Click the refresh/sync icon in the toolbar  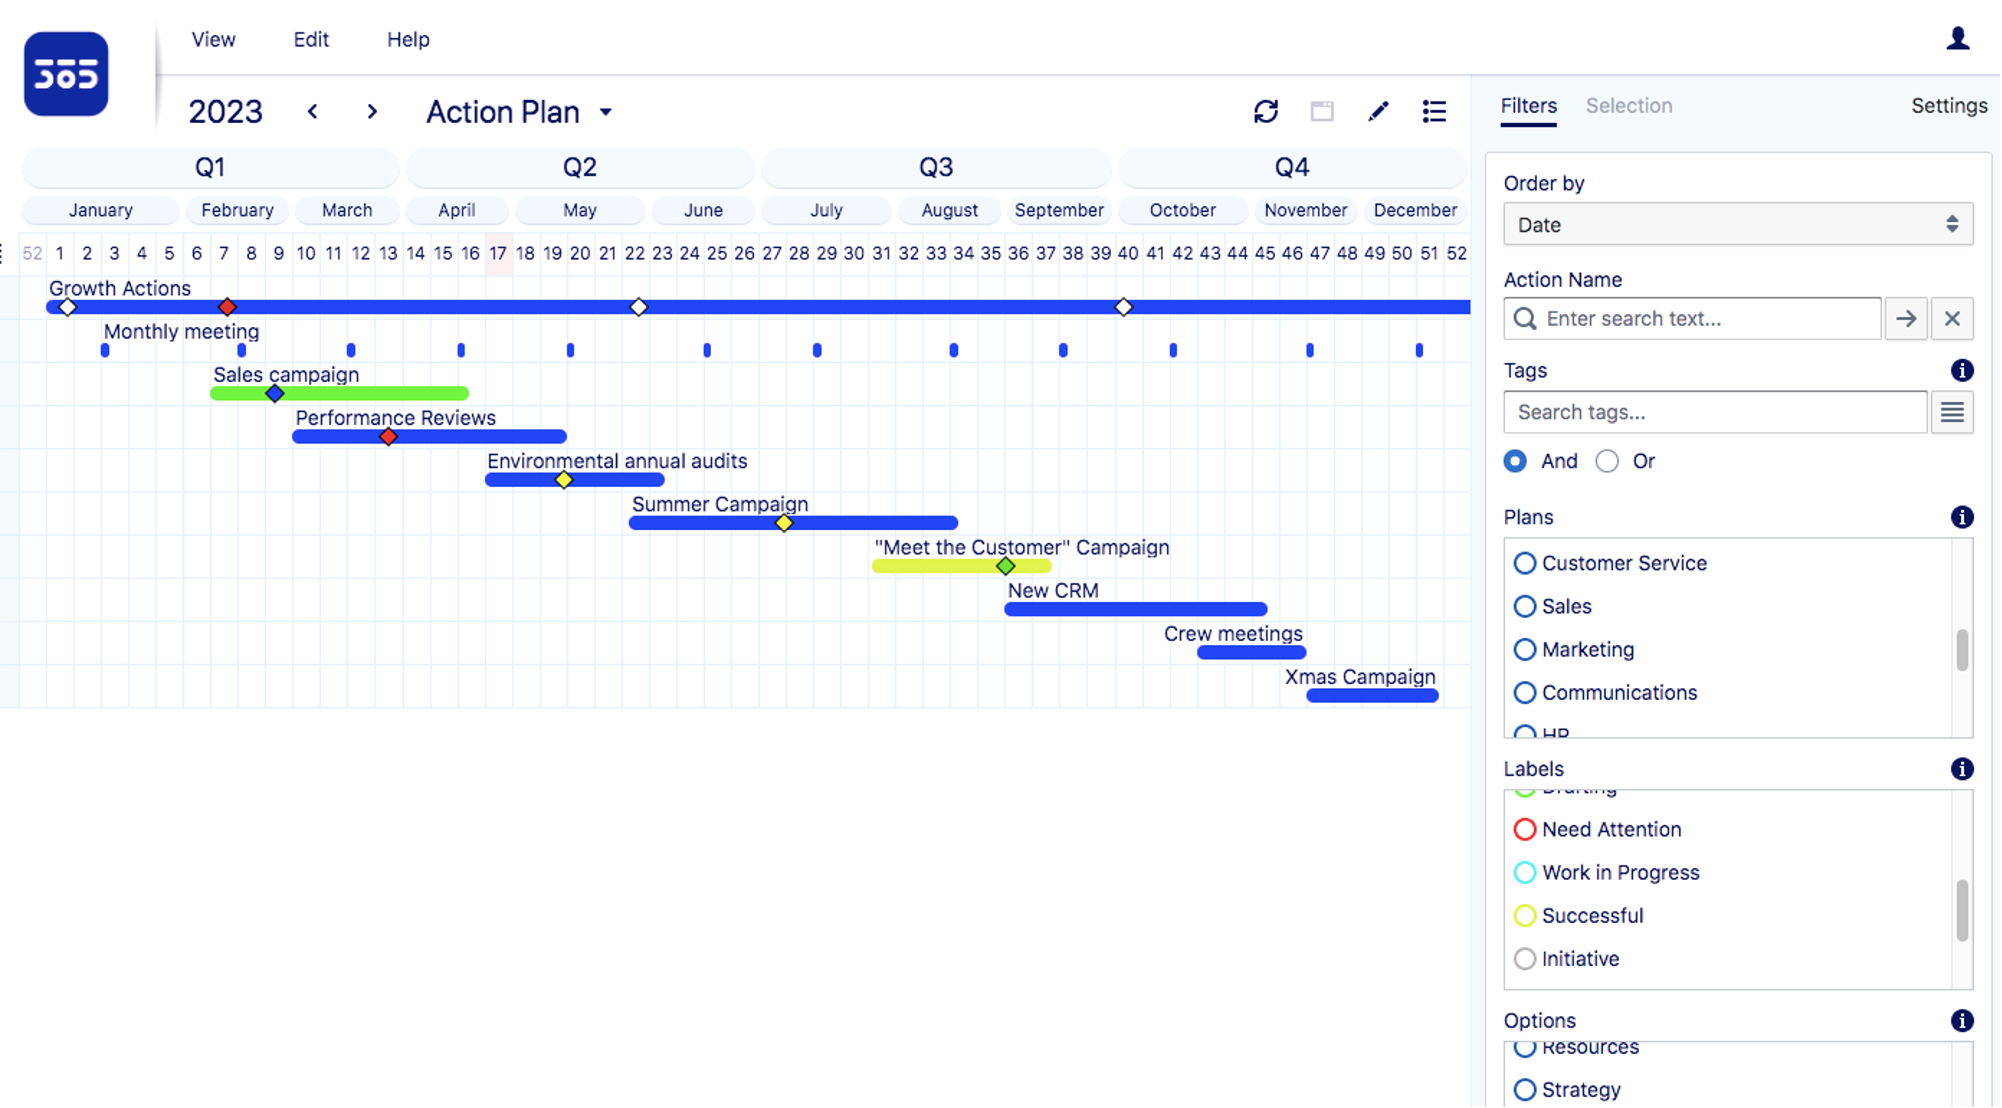(x=1266, y=111)
